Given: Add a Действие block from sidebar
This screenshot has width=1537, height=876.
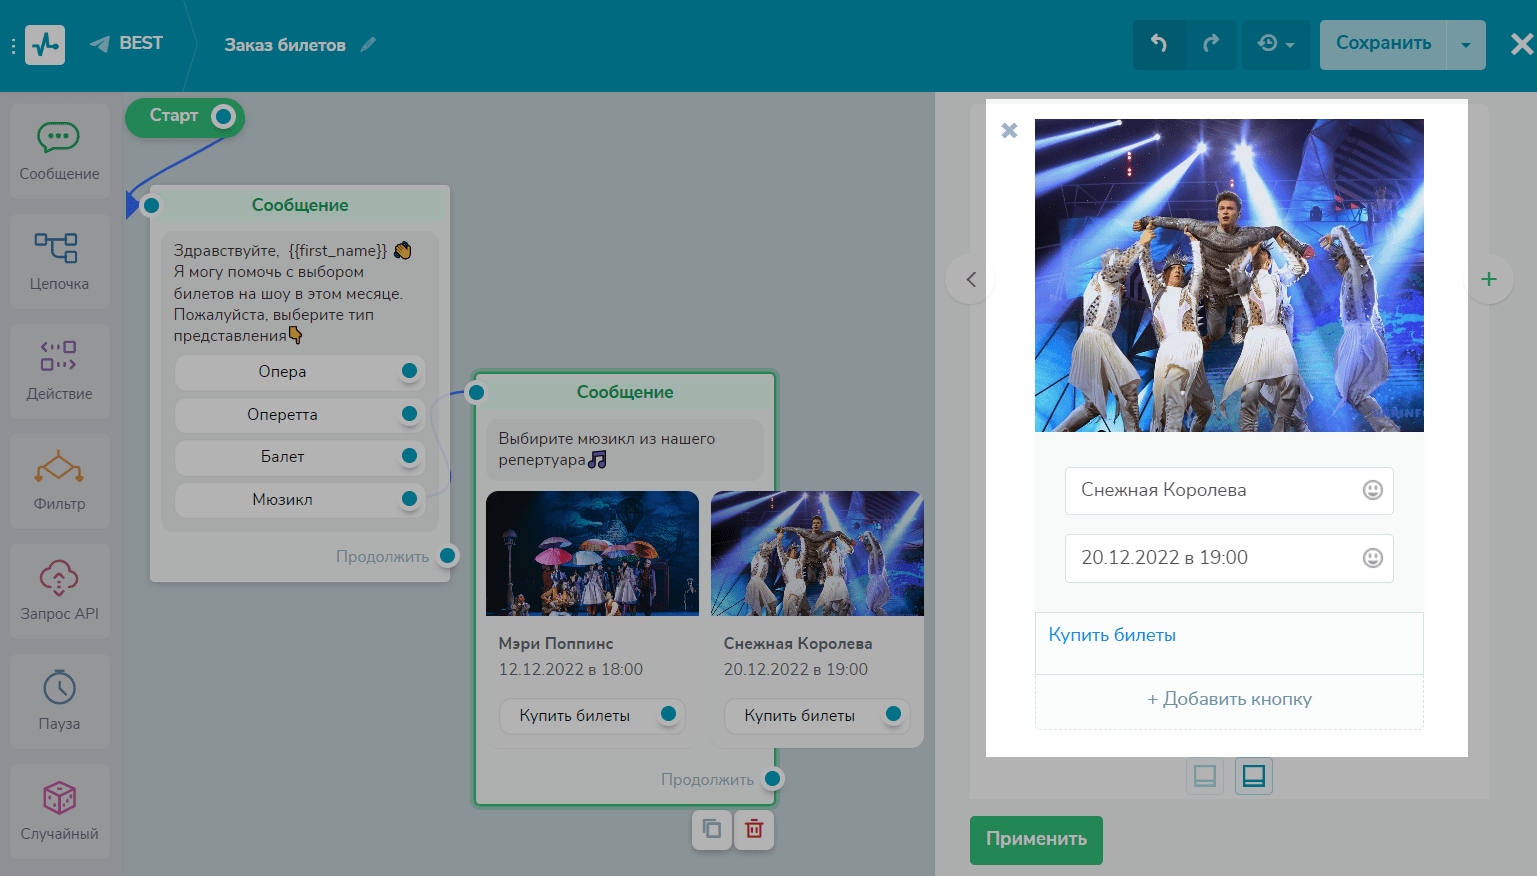Looking at the screenshot, I should (x=59, y=371).
